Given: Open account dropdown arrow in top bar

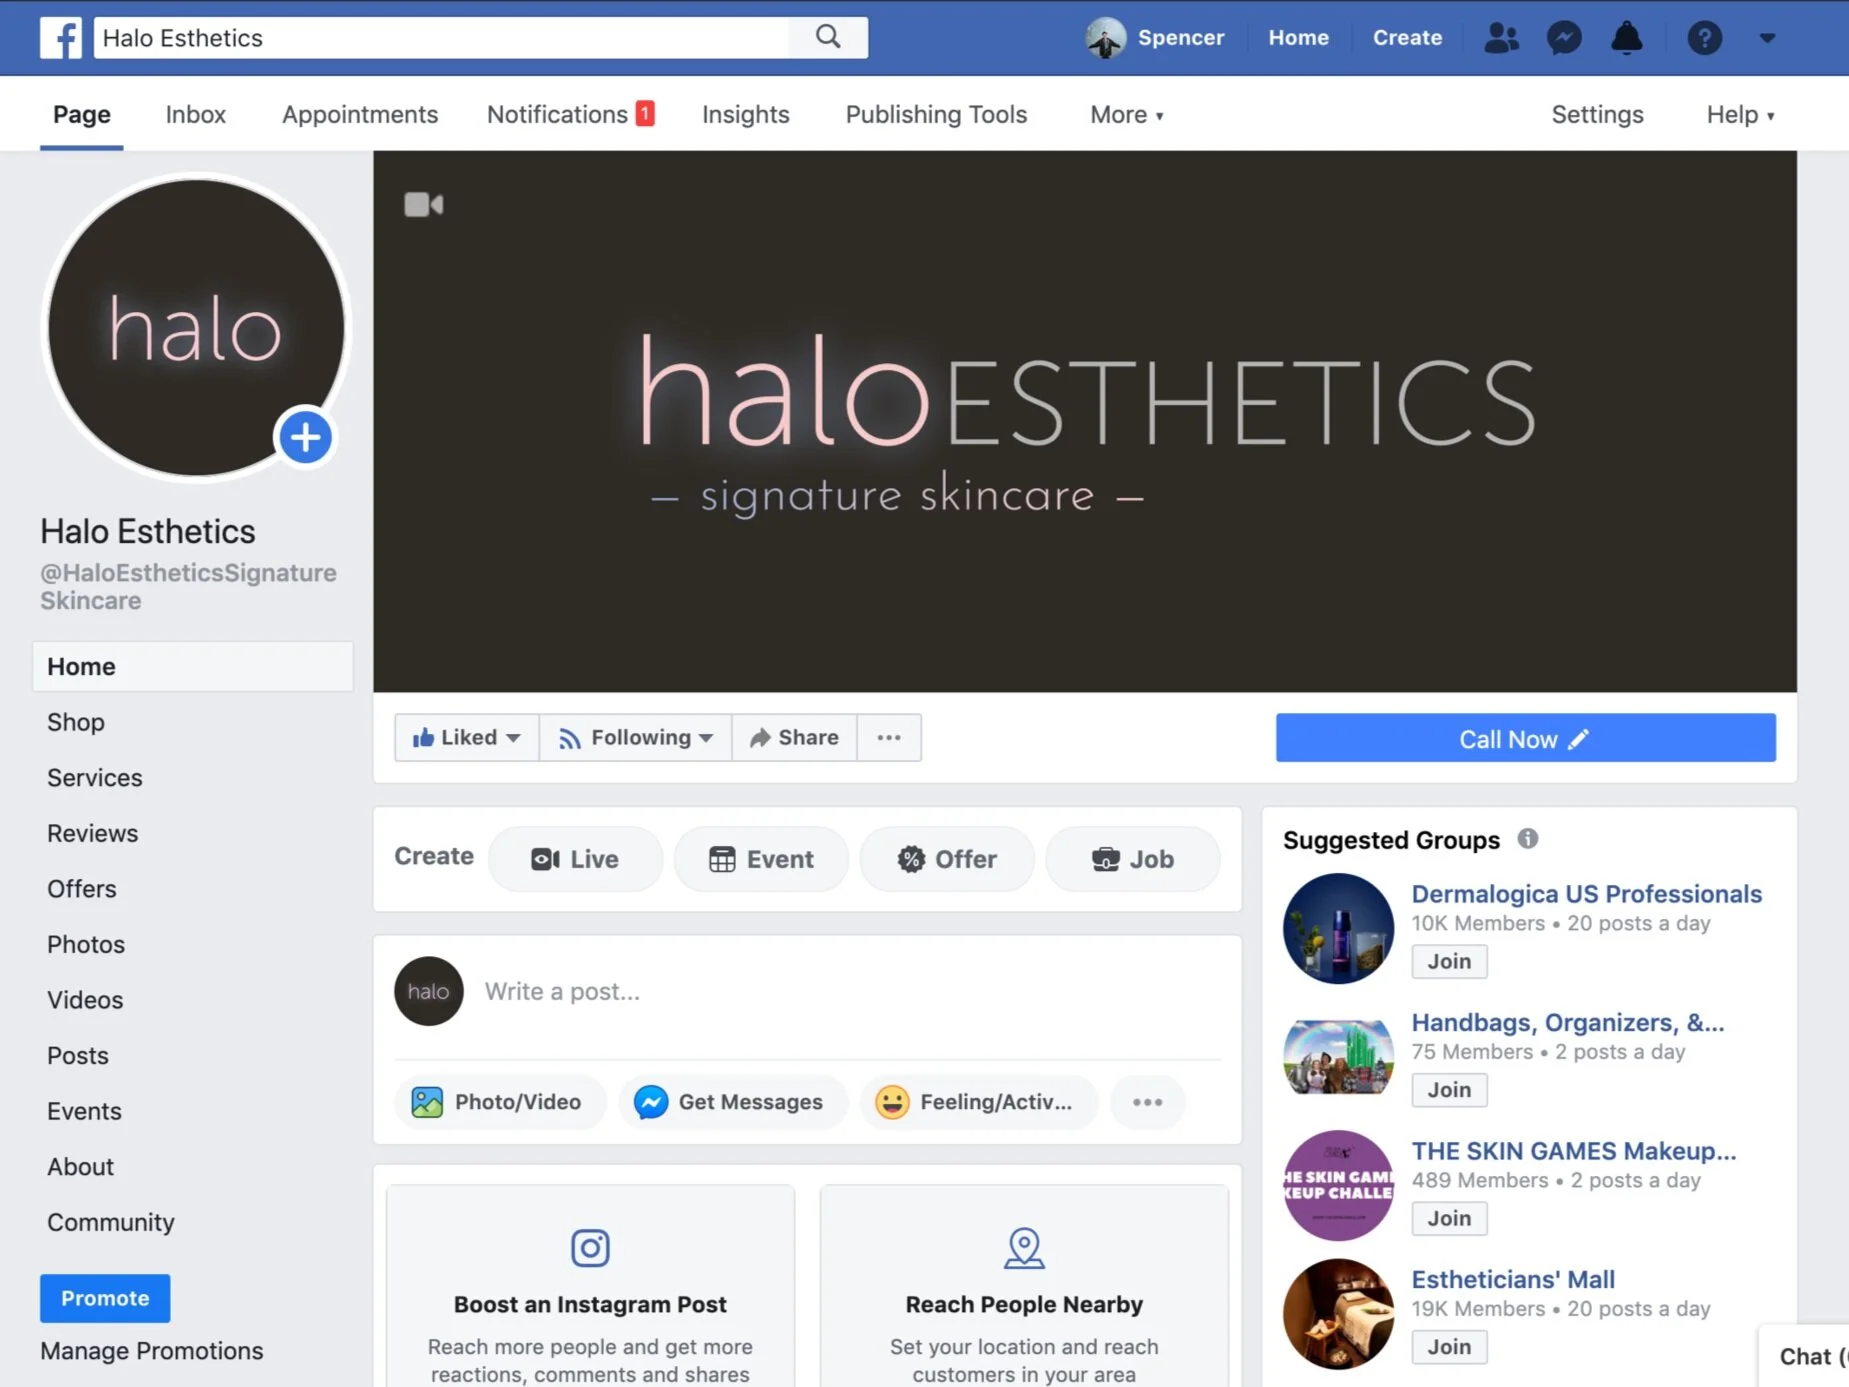Looking at the screenshot, I should pyautogui.click(x=1767, y=38).
